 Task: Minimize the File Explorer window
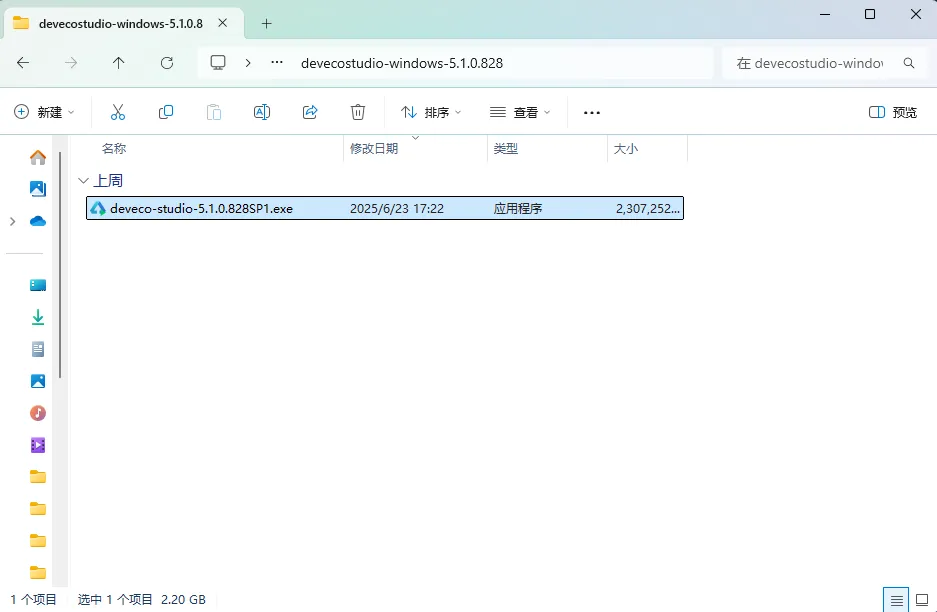[x=825, y=14]
